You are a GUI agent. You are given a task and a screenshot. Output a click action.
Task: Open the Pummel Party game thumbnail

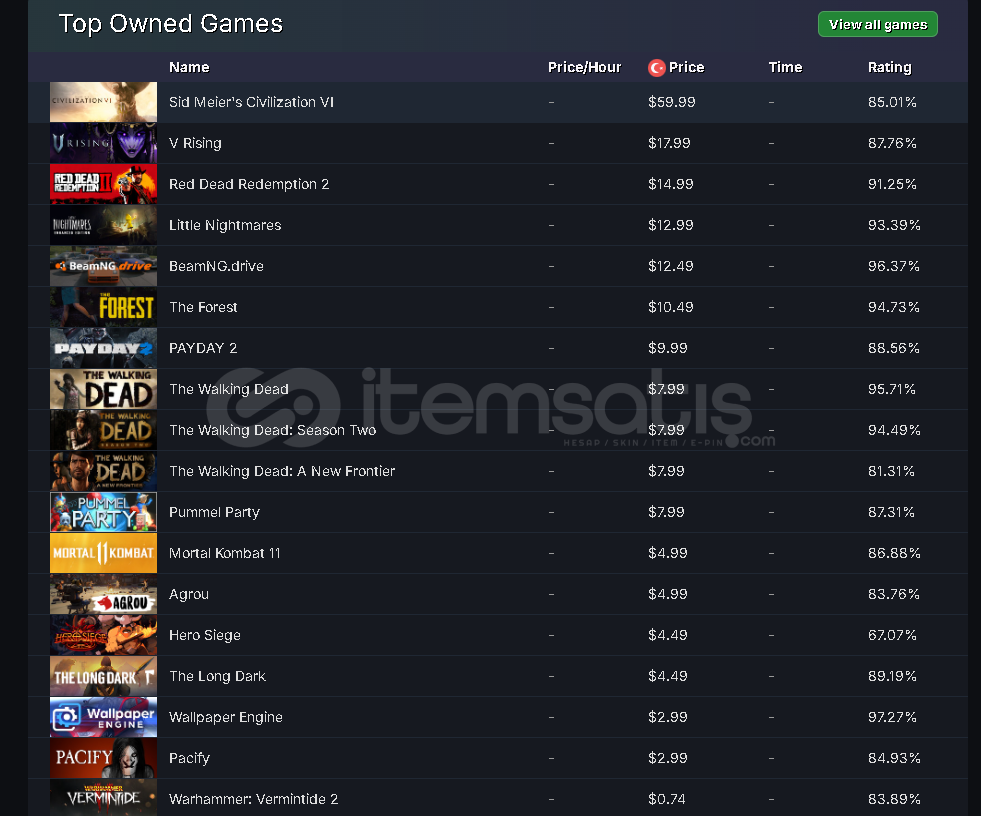click(103, 512)
